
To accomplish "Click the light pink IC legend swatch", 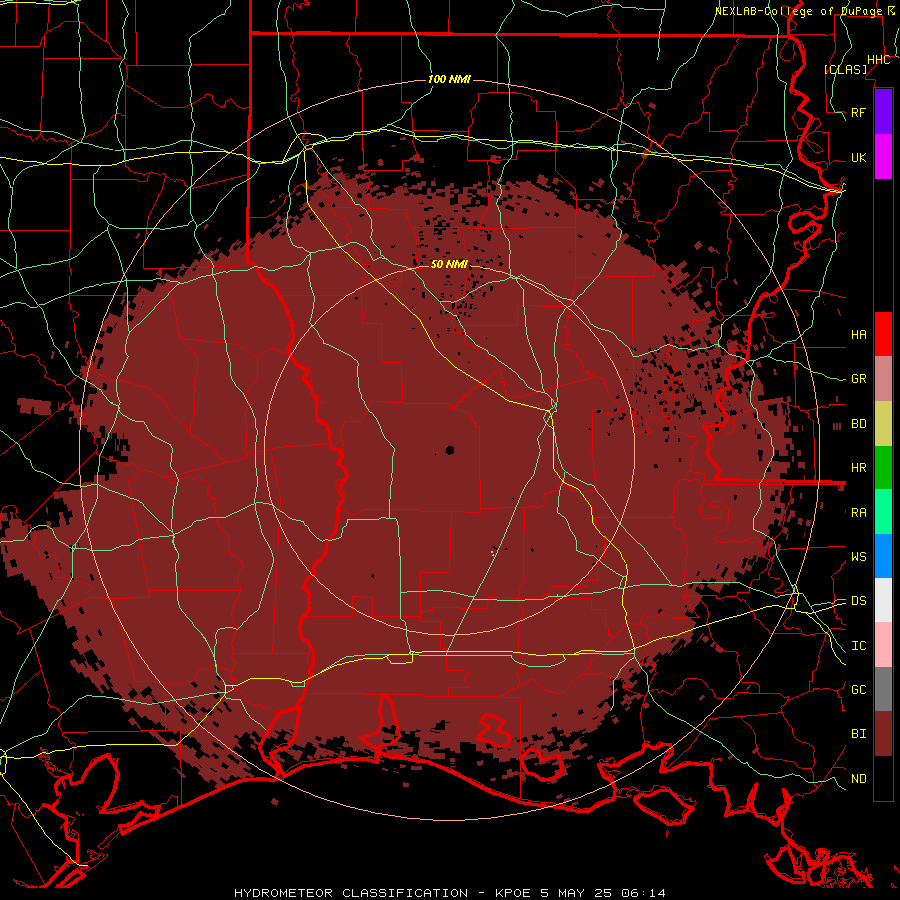I will point(883,645).
